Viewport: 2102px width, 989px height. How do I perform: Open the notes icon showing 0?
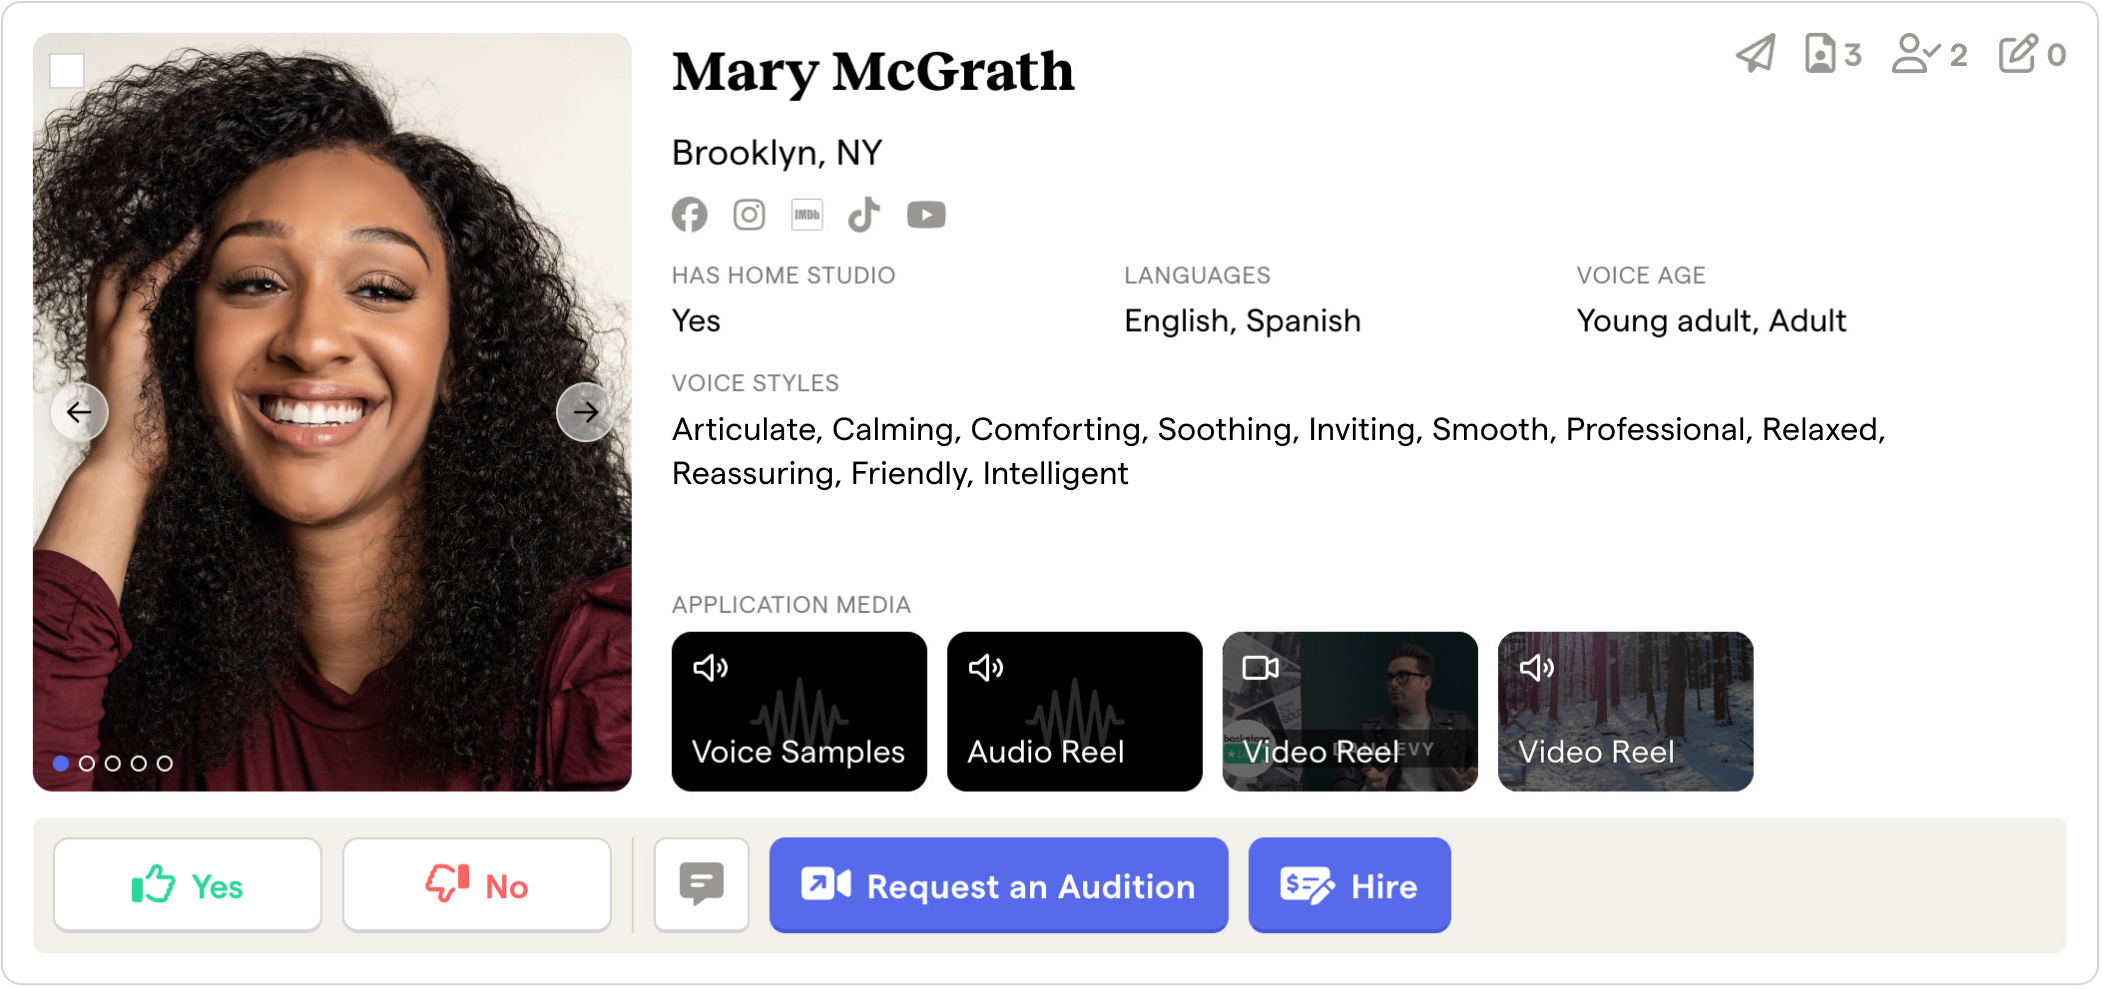(2032, 54)
